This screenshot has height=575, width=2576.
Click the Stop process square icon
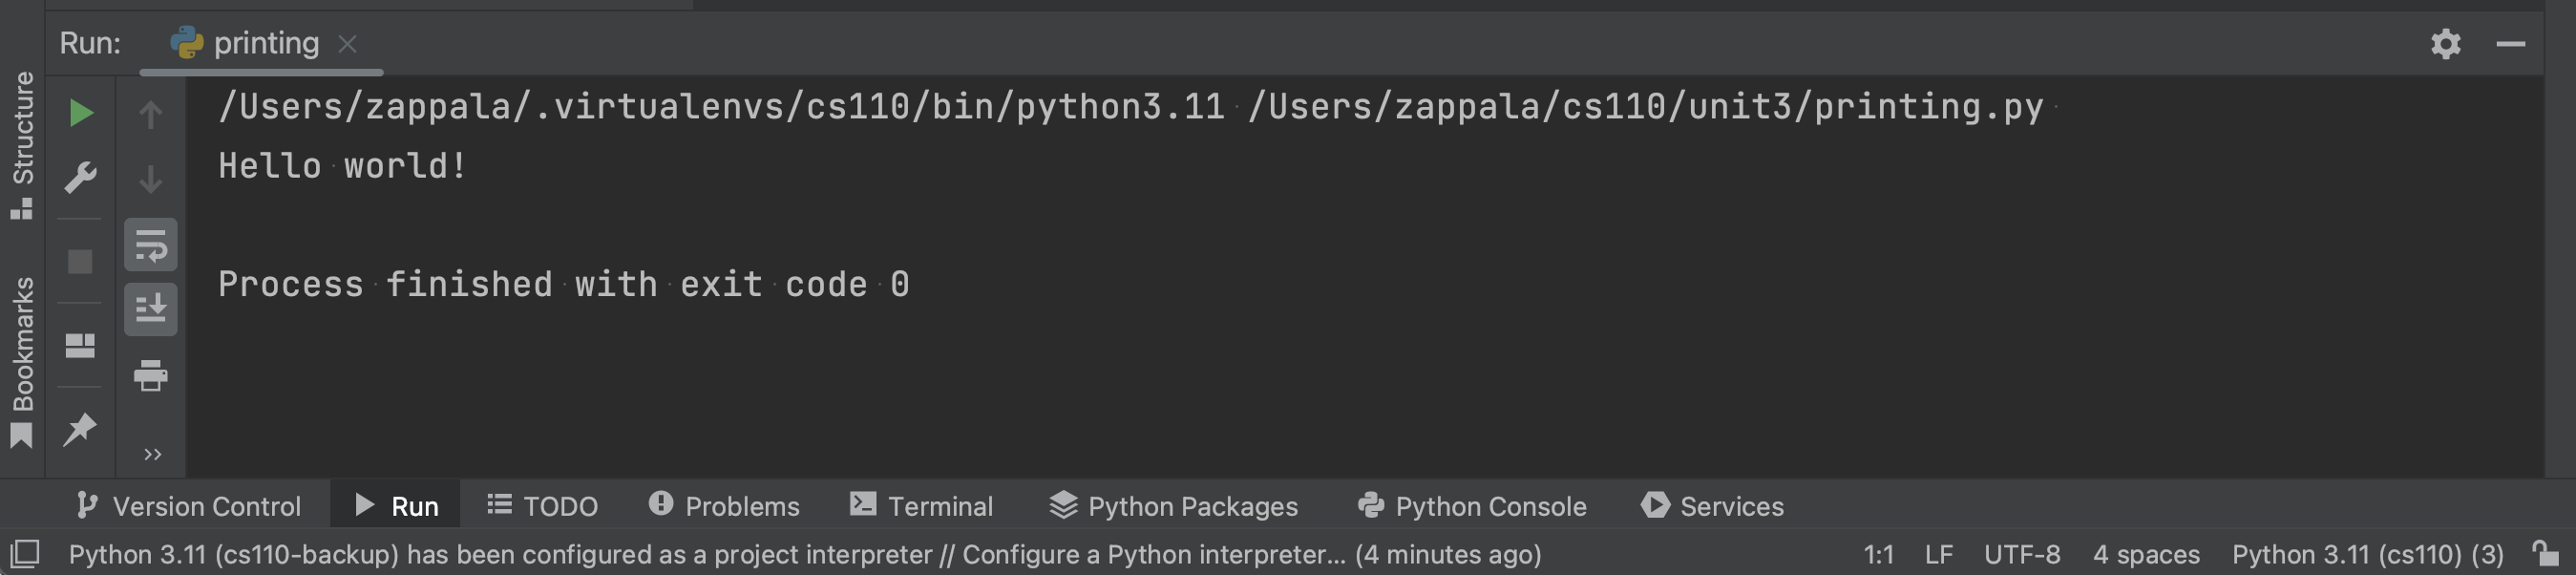(x=80, y=262)
